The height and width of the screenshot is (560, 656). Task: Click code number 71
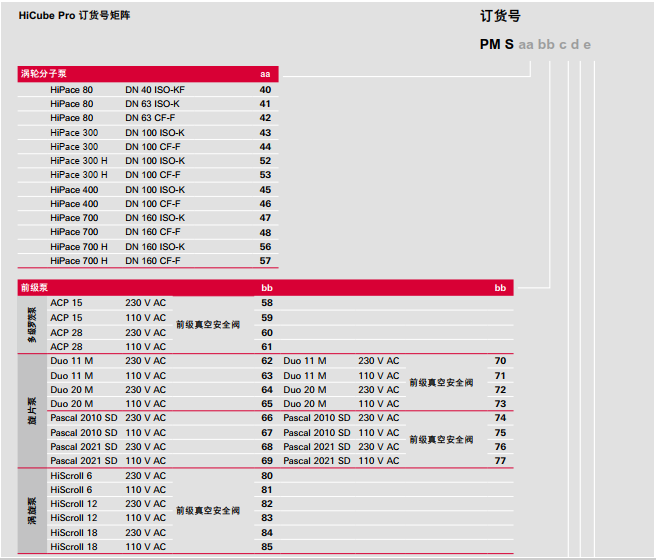click(500, 376)
